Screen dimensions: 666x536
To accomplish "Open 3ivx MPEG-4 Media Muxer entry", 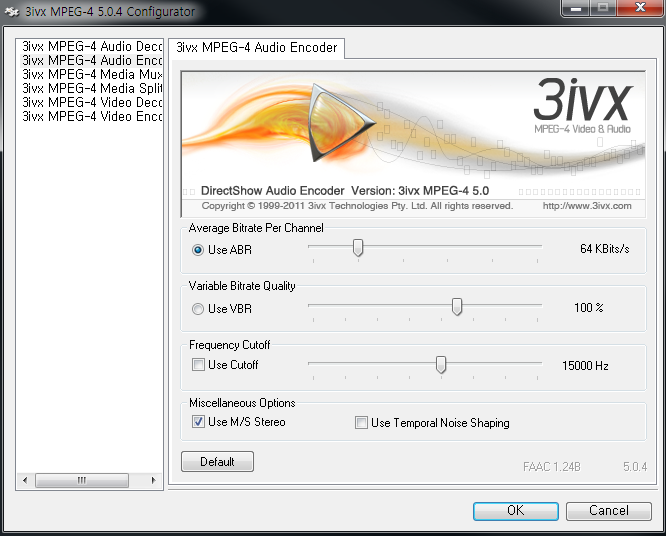I will 91,74.
